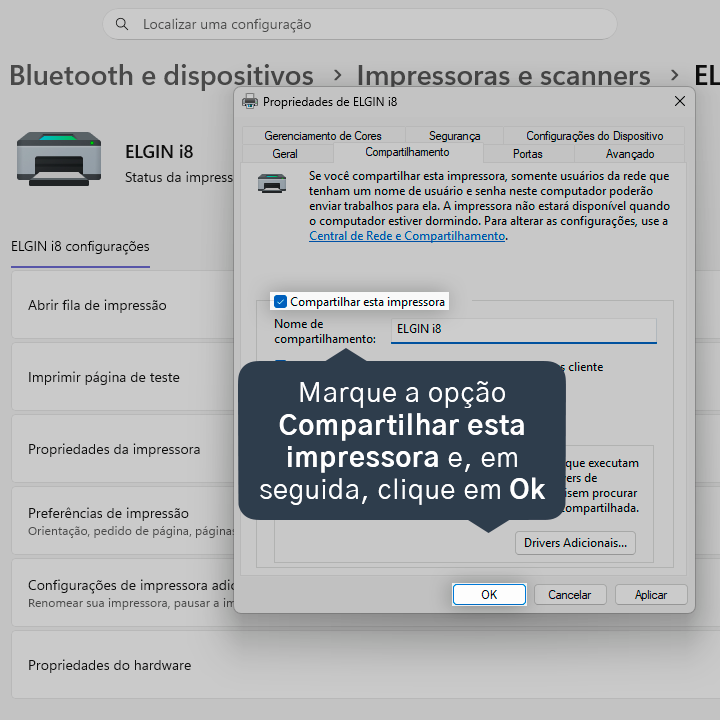Select ELGIN i8 configurações tab in Settings
The image size is (720, 720).
pyautogui.click(x=80, y=247)
